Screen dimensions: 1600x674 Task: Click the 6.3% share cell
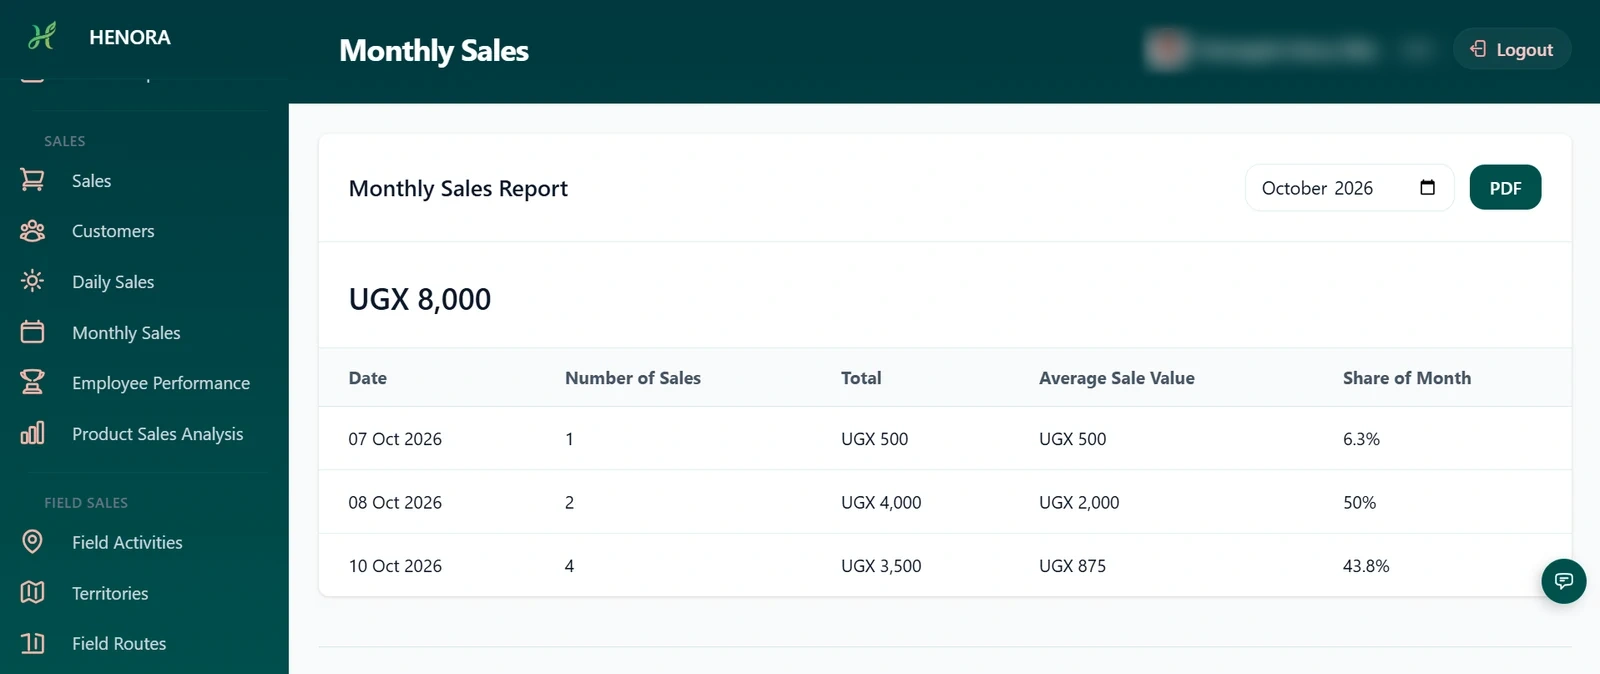coord(1361,439)
